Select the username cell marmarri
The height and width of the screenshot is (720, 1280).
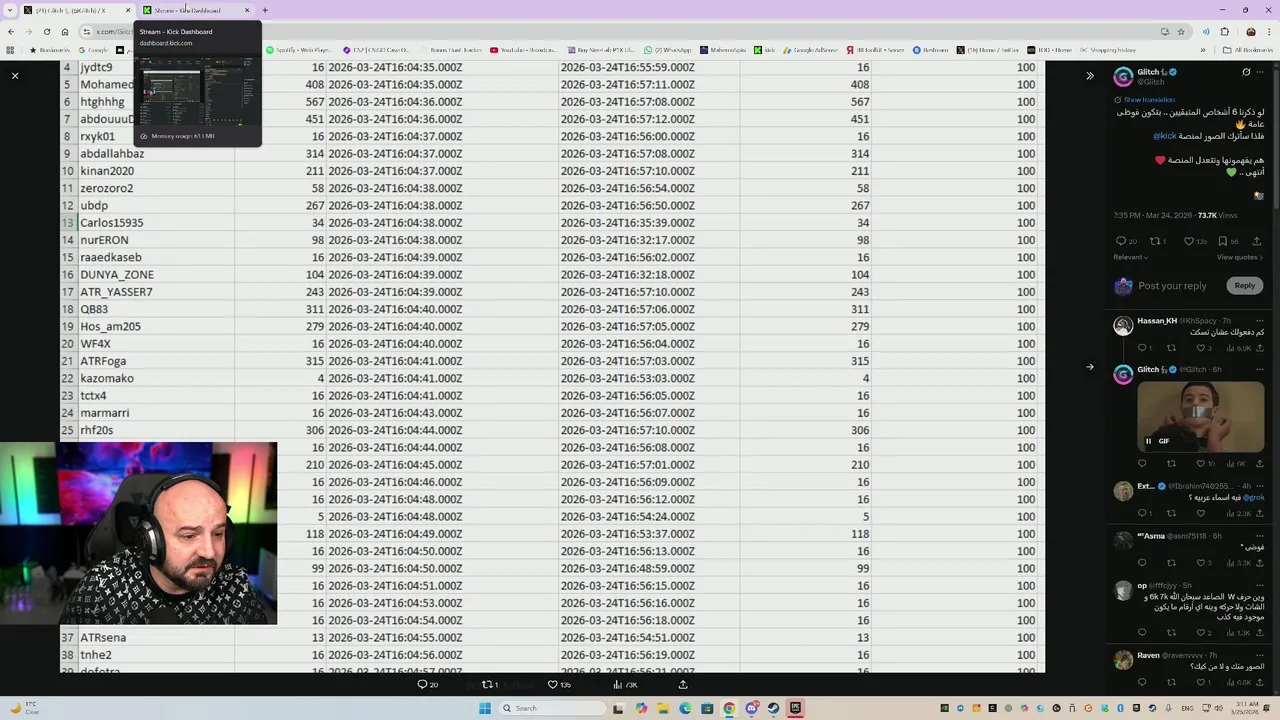coord(156,413)
